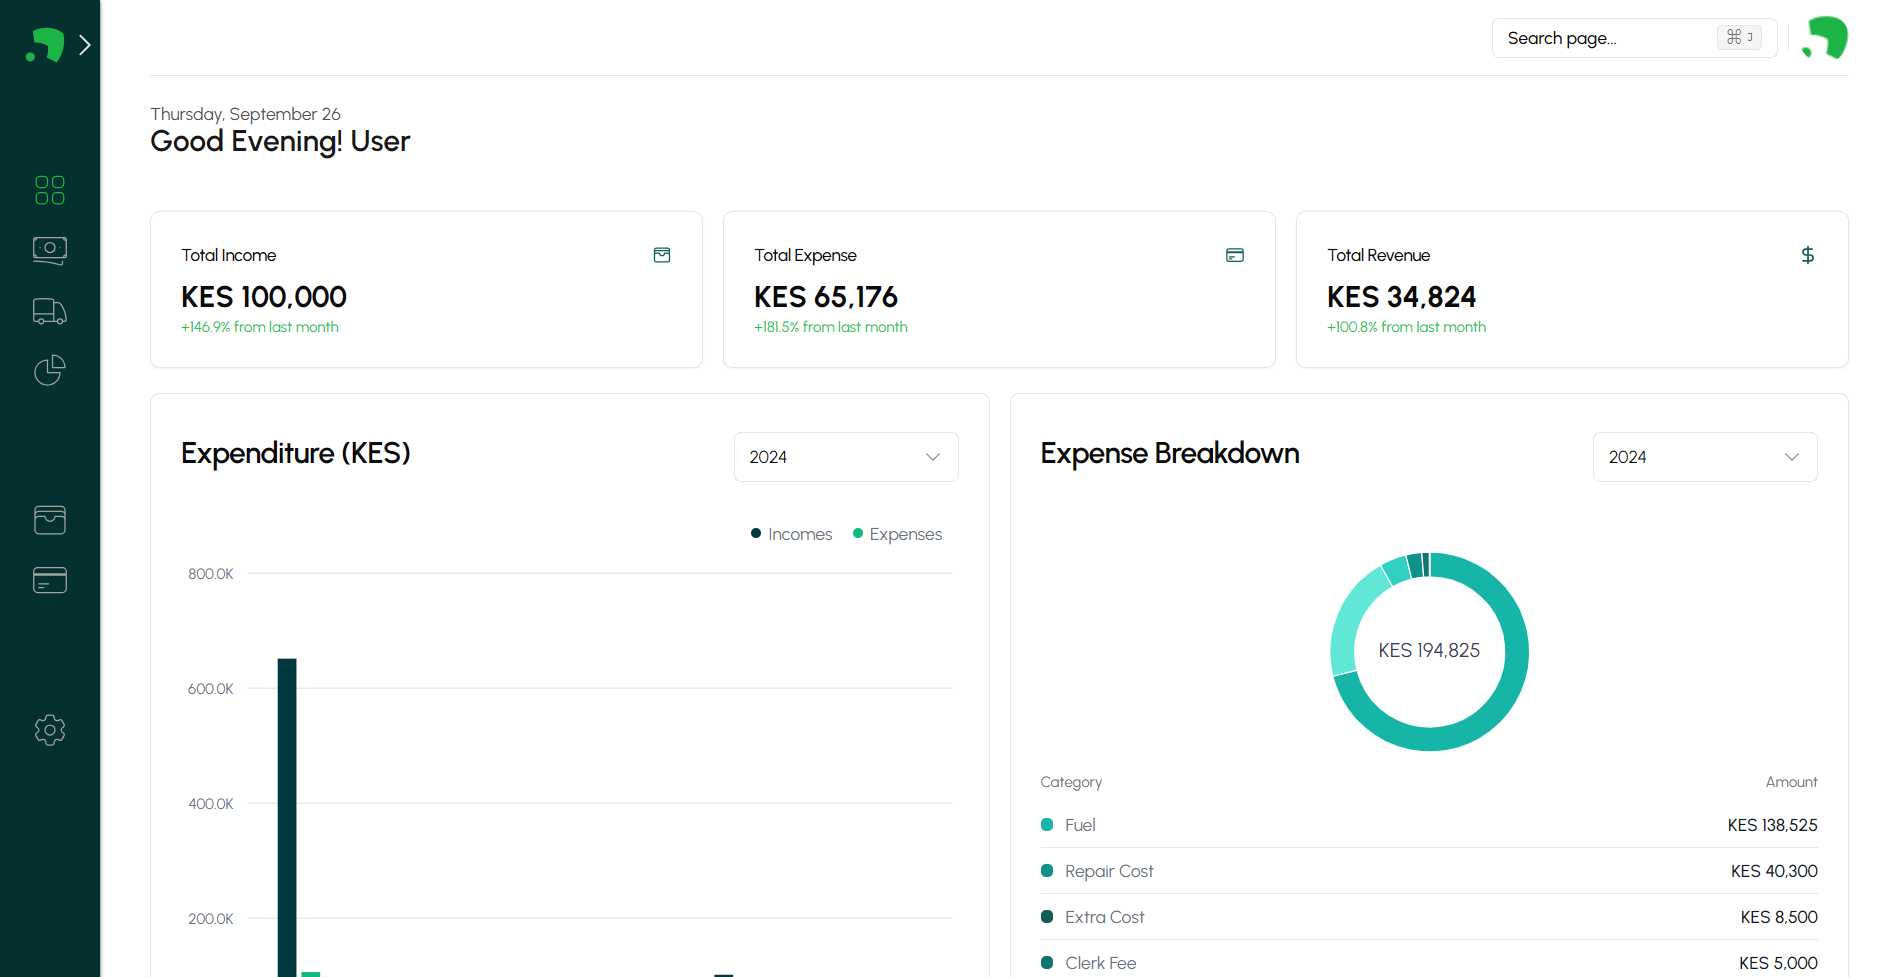Open the pie chart reports icon
Image resolution: width=1897 pixels, height=977 pixels.
click(x=50, y=371)
